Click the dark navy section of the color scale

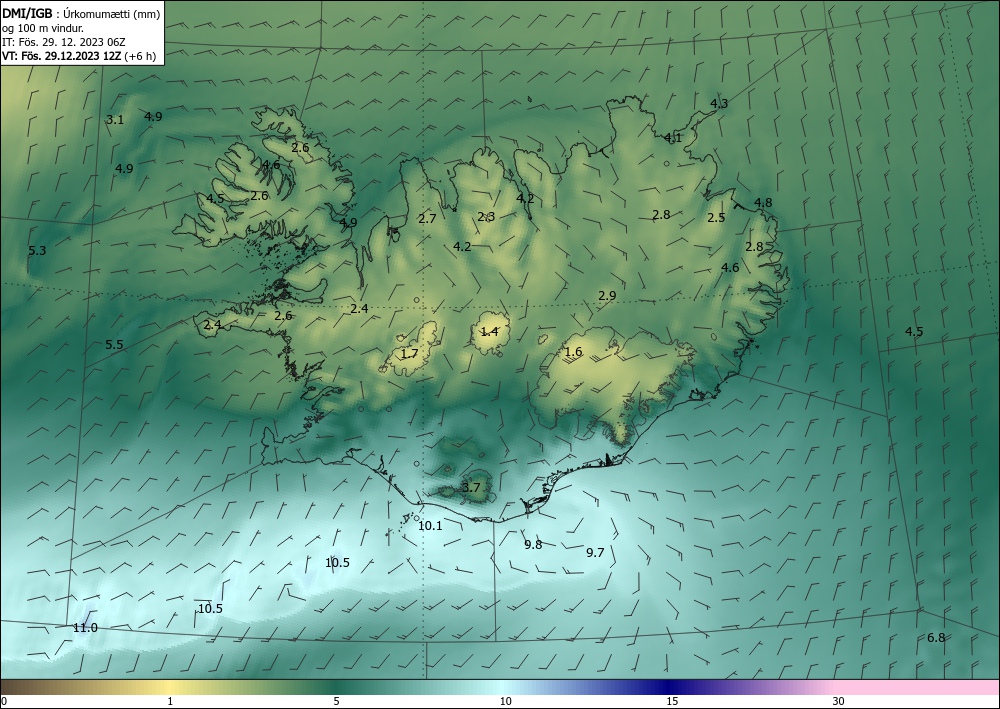(x=670, y=687)
